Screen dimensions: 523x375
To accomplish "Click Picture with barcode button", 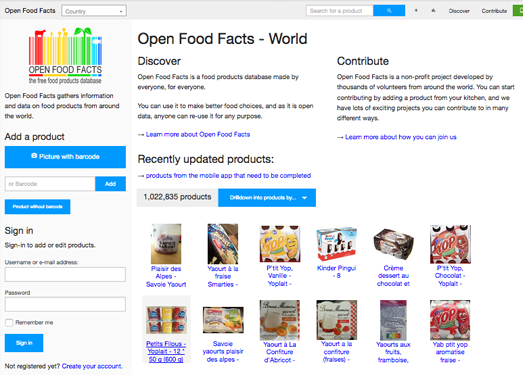I will pos(65,157).
